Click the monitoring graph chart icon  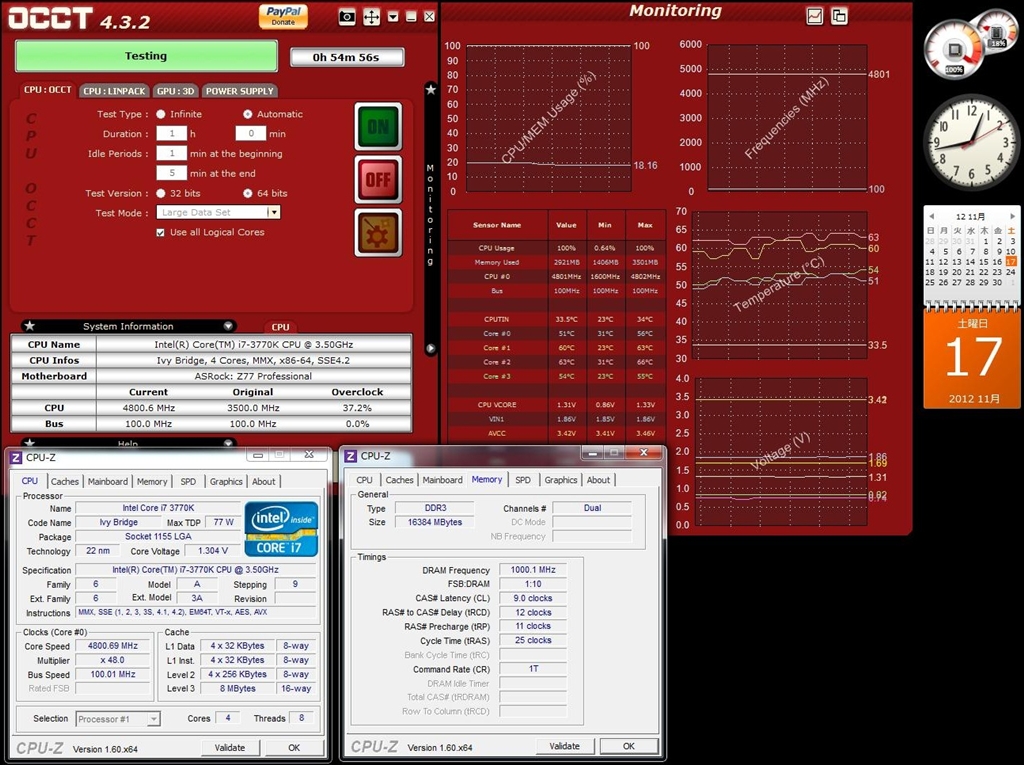pyautogui.click(x=815, y=16)
